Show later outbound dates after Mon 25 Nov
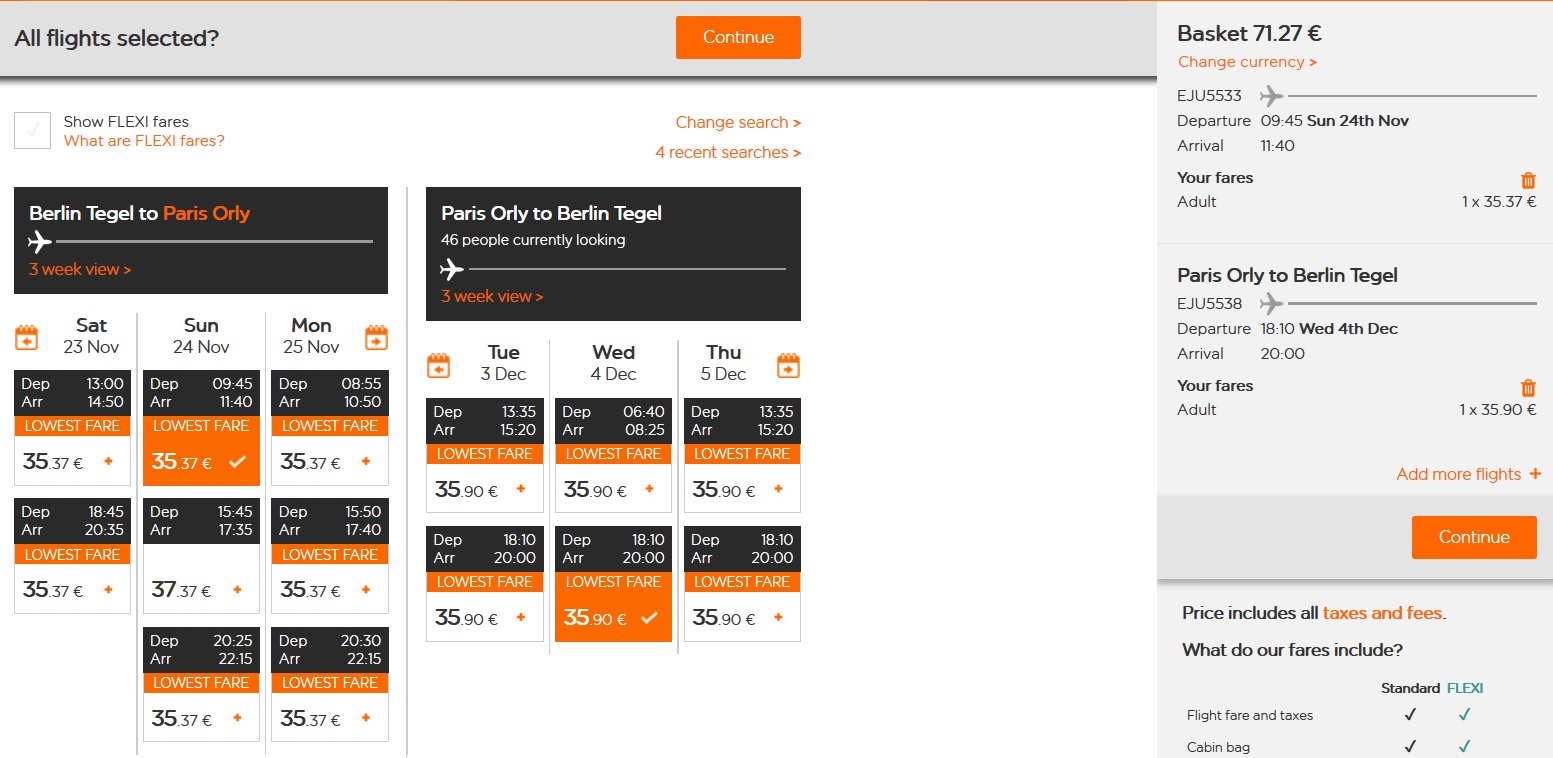Viewport: 1553px width, 758px height. pos(376,338)
